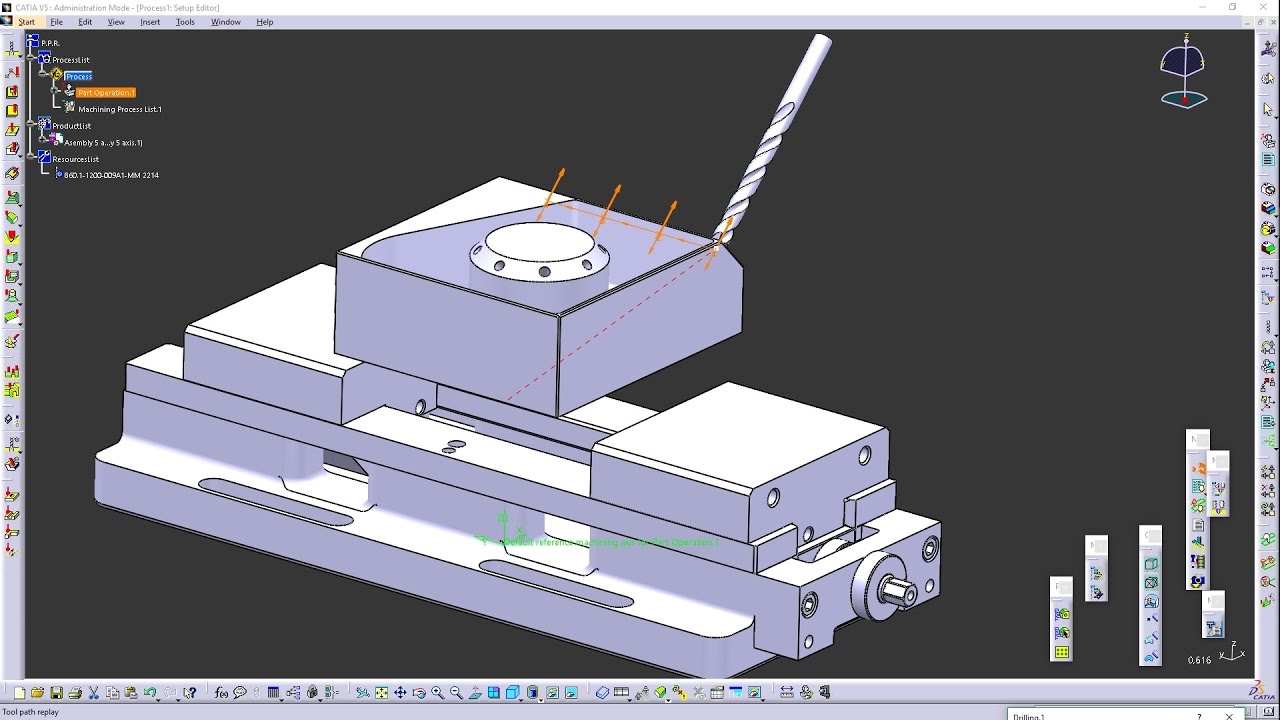Open the Formula f(x) tool

pos(221,692)
